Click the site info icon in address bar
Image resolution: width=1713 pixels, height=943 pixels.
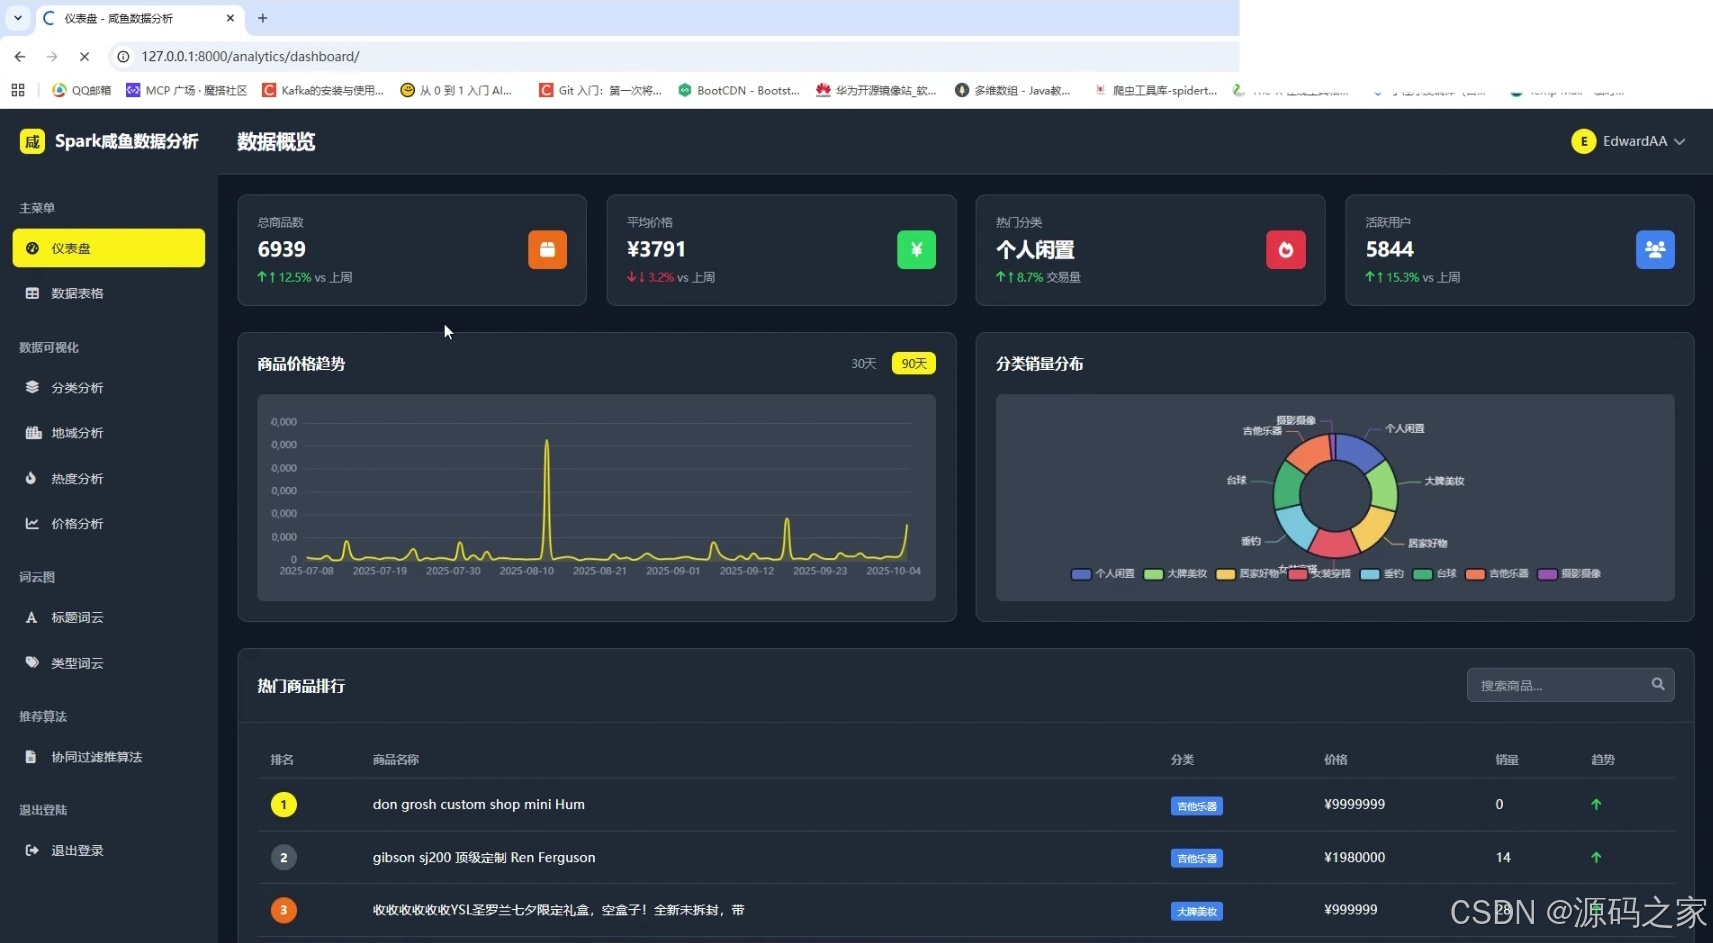click(x=123, y=57)
